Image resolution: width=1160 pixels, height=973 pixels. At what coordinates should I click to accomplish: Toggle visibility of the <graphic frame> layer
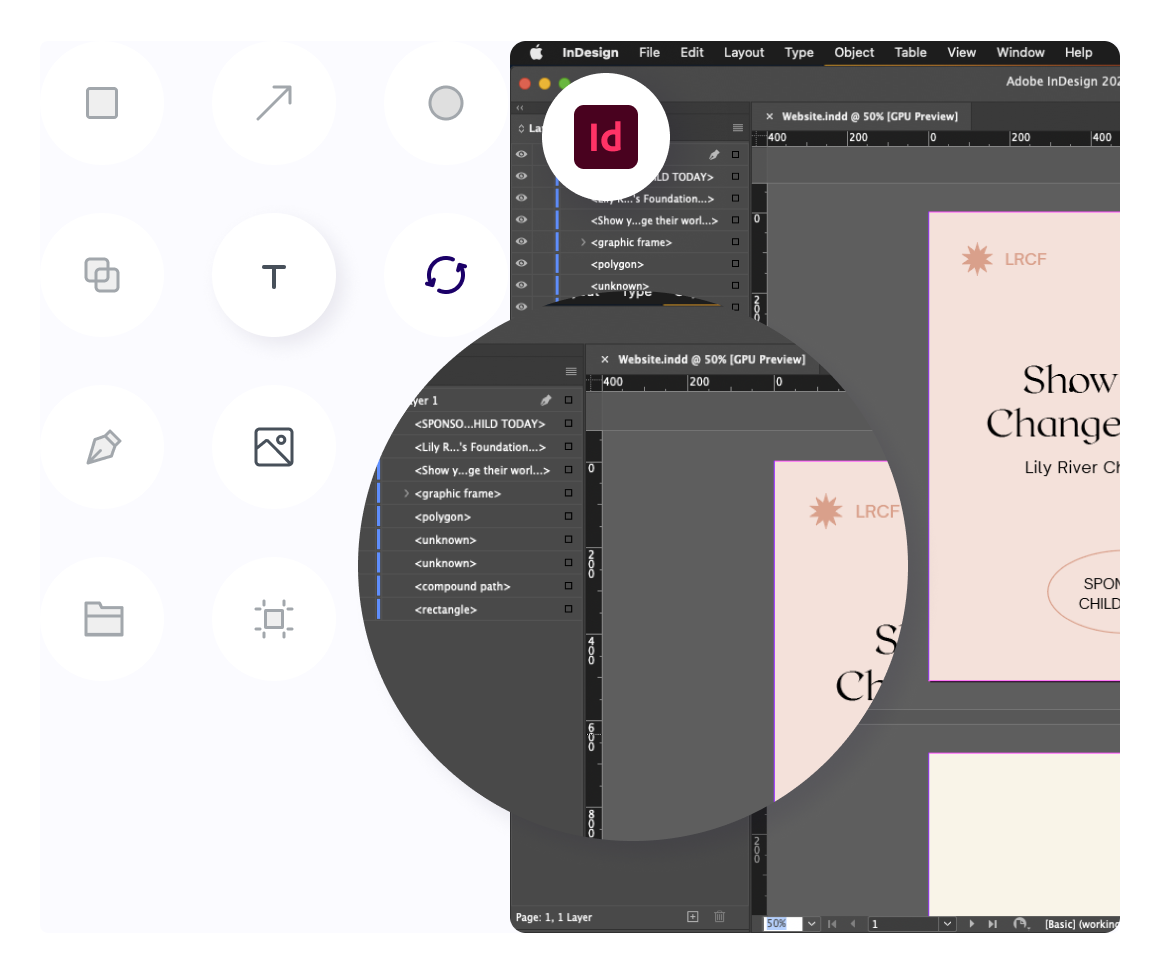click(x=521, y=241)
